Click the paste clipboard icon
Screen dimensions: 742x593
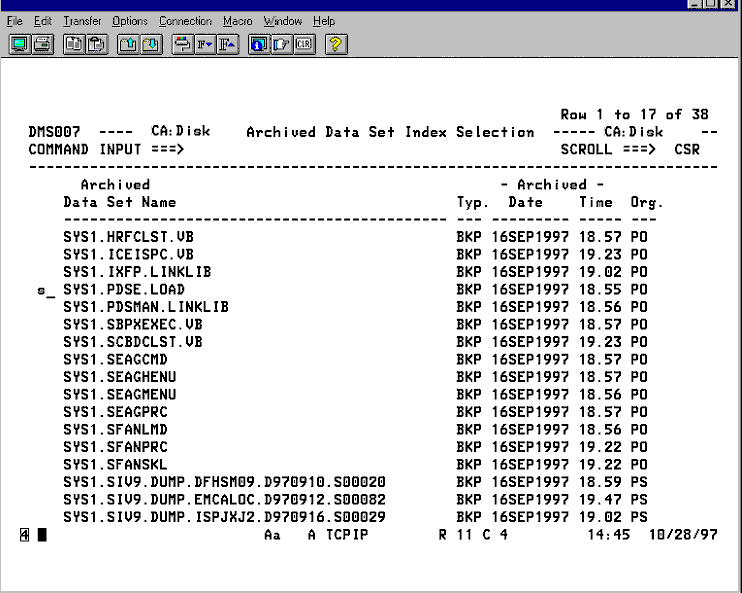tap(95, 44)
